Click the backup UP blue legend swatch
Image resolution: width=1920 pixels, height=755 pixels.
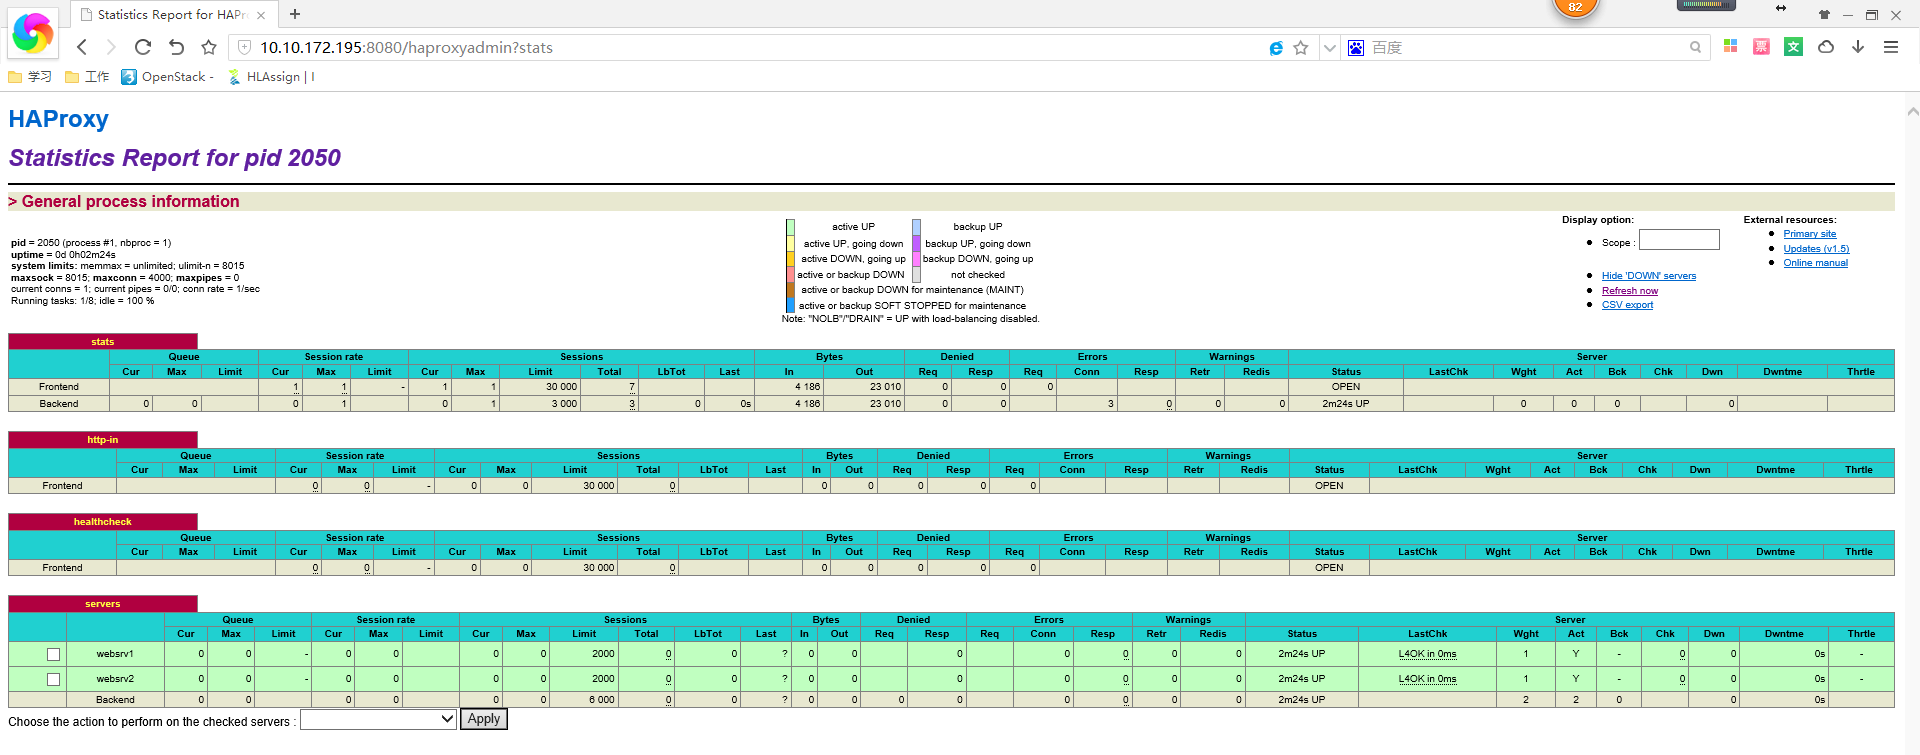(916, 227)
